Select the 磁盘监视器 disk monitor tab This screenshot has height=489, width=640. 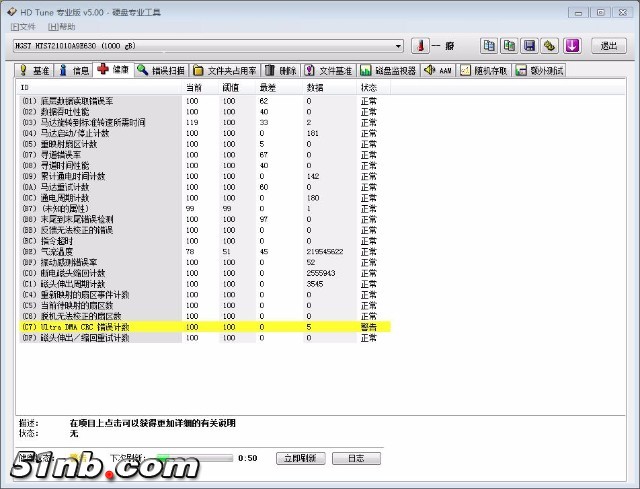[389, 71]
